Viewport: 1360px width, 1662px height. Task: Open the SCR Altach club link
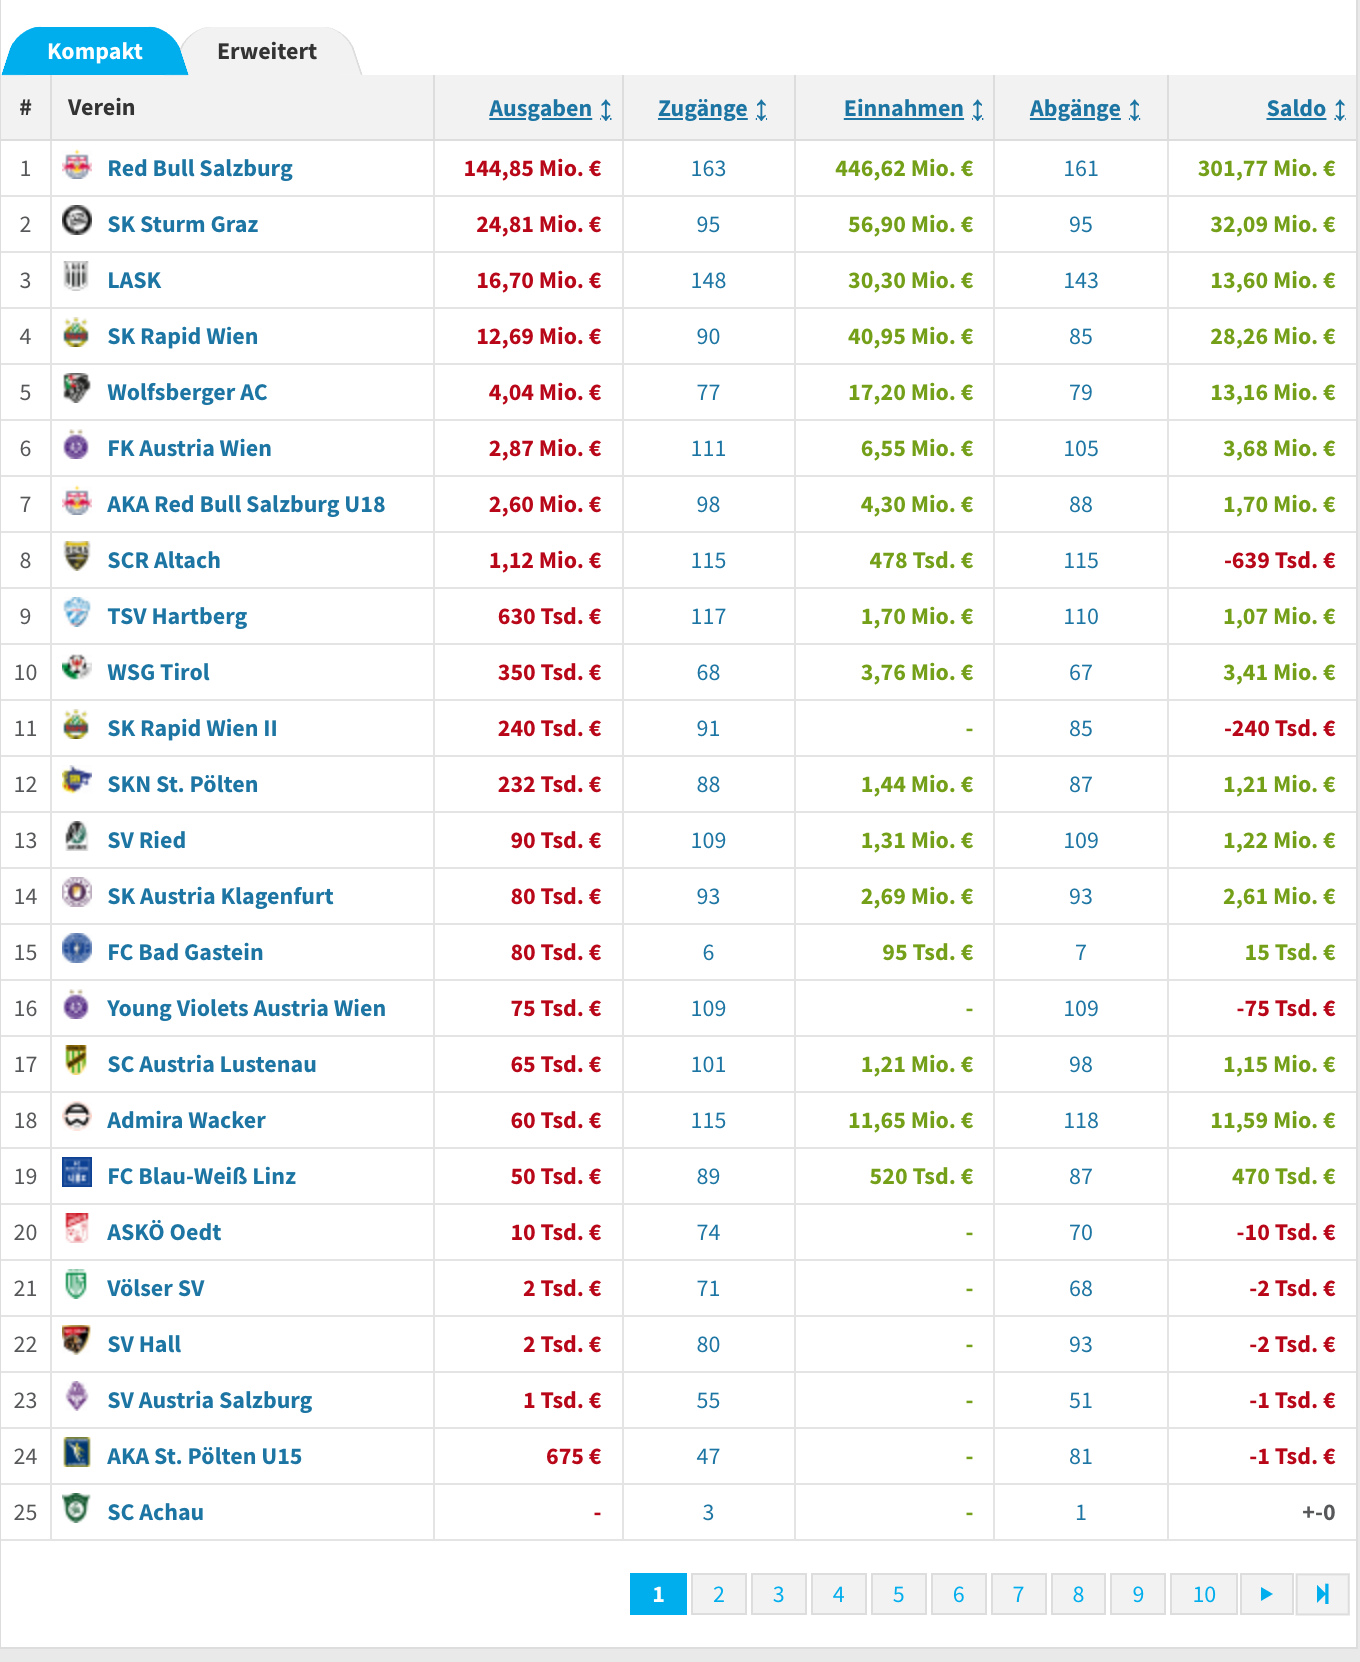pyautogui.click(x=164, y=560)
